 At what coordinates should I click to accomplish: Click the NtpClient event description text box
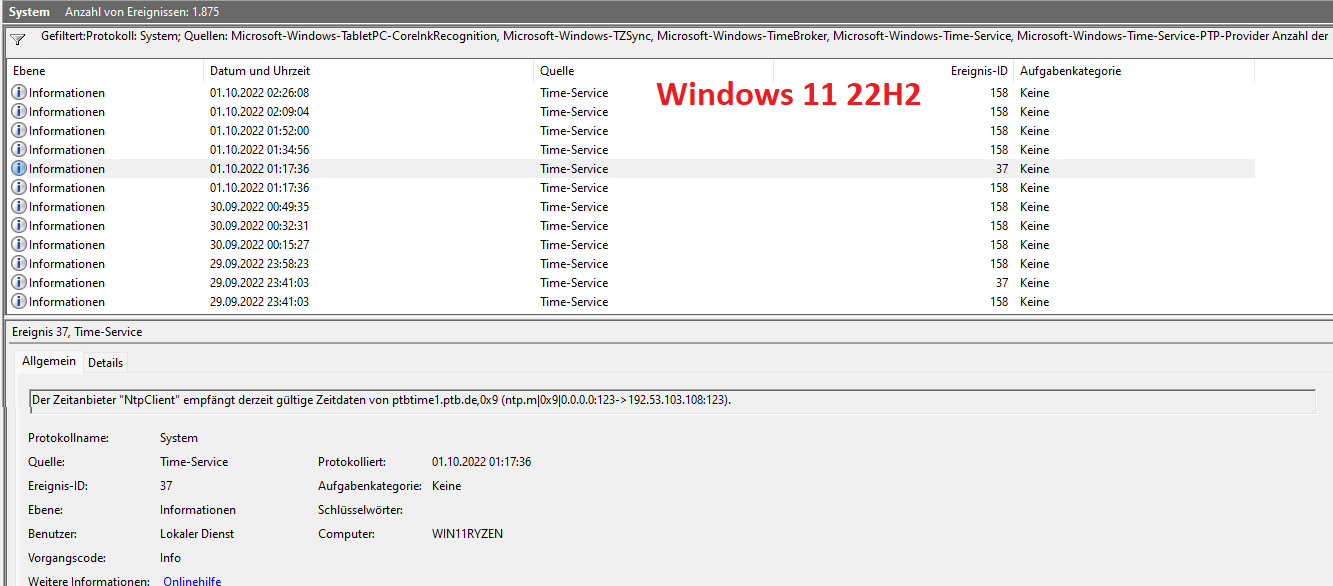[x=672, y=400]
